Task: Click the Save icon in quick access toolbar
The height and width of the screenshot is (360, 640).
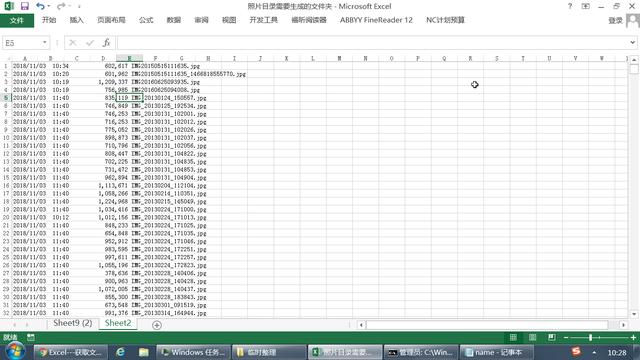Action: point(24,6)
